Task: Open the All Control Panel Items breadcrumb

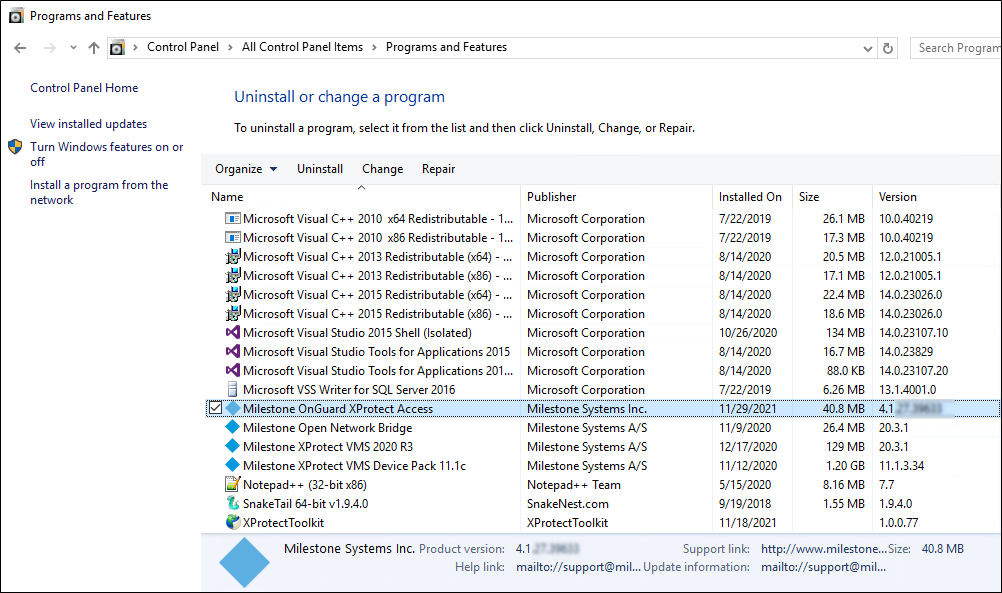Action: click(300, 46)
